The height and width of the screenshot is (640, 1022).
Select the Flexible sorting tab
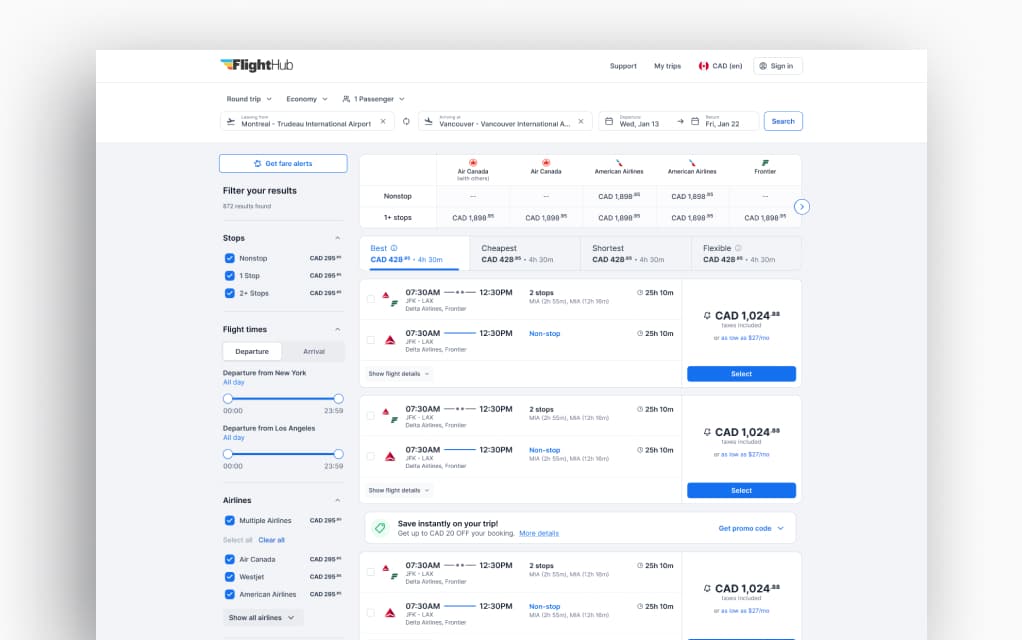click(746, 254)
